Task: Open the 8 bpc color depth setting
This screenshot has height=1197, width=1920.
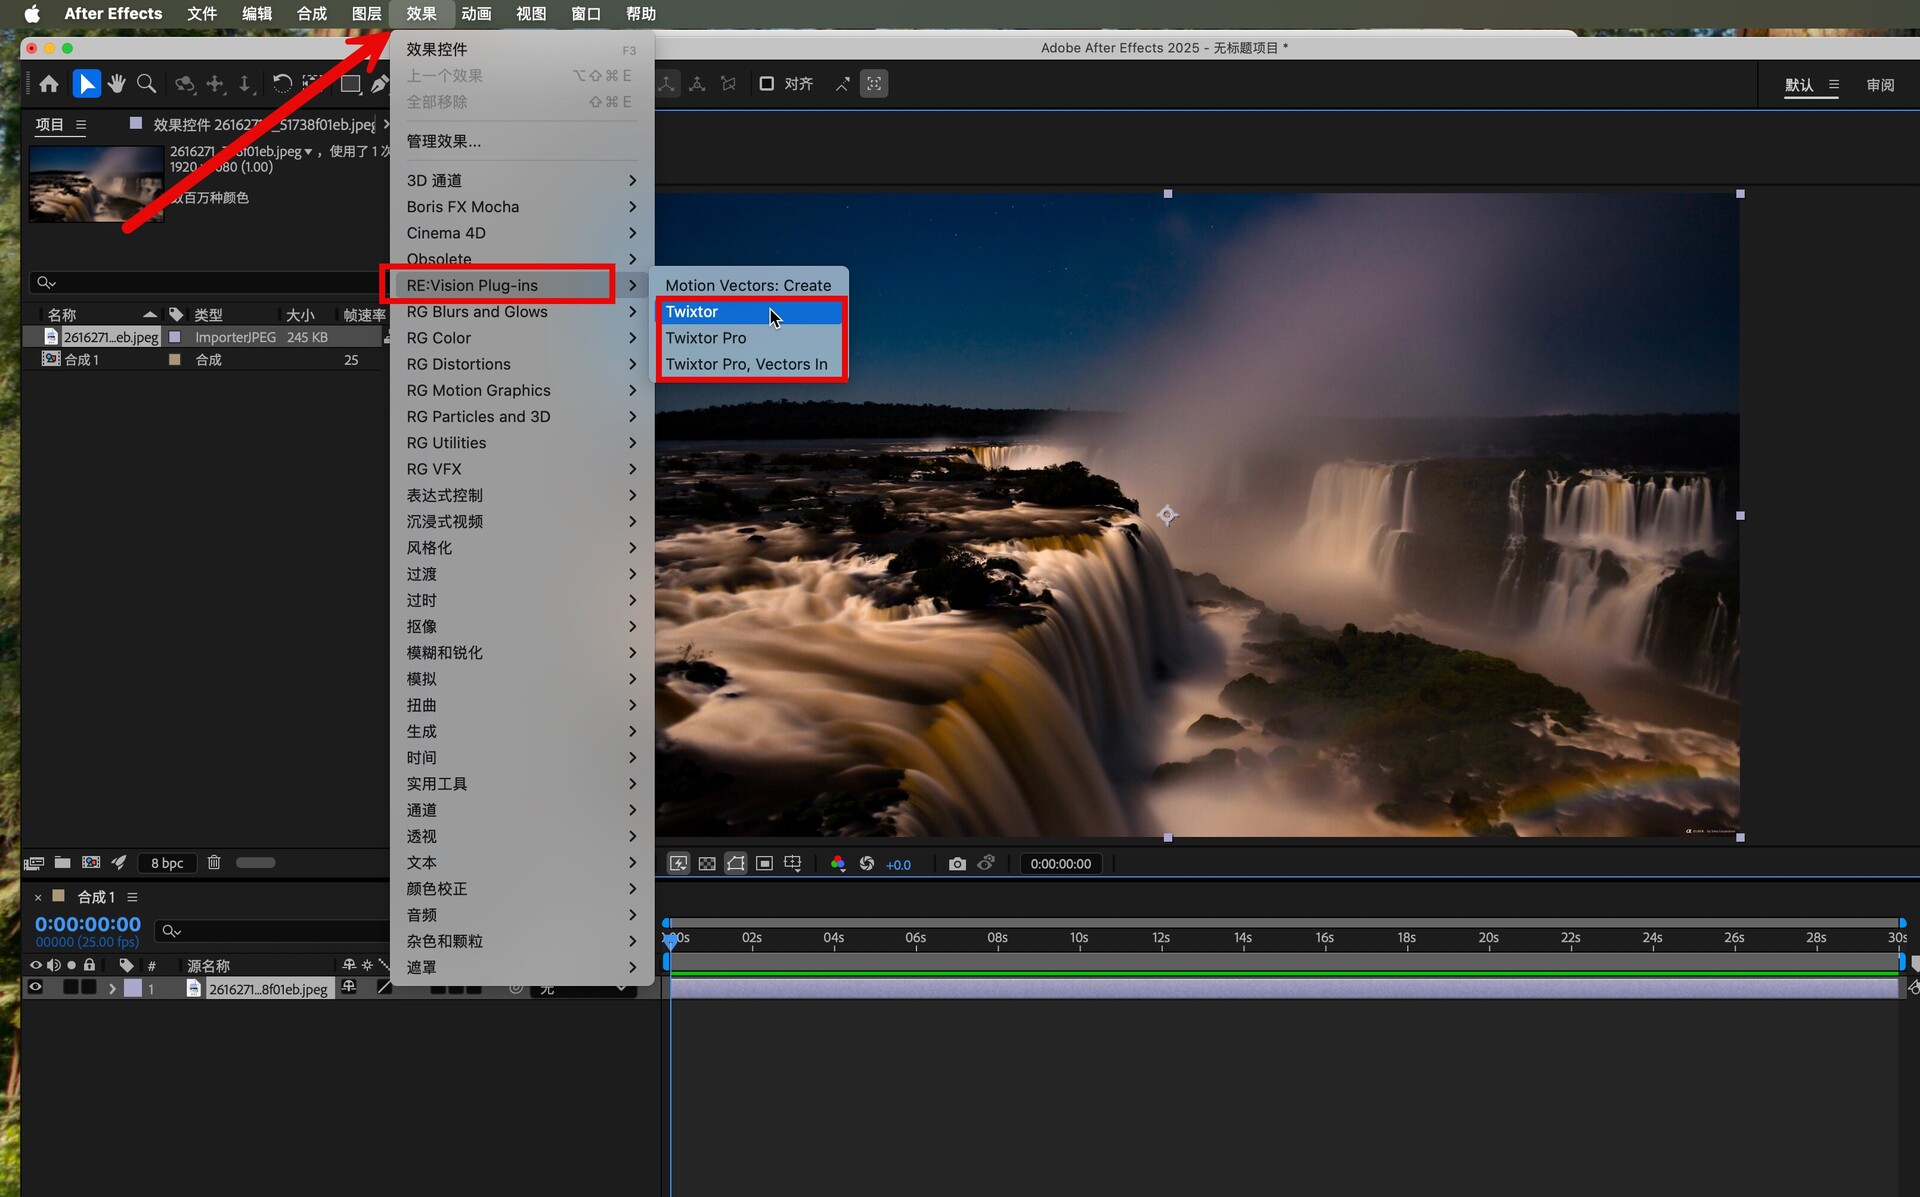Action: click(x=167, y=863)
